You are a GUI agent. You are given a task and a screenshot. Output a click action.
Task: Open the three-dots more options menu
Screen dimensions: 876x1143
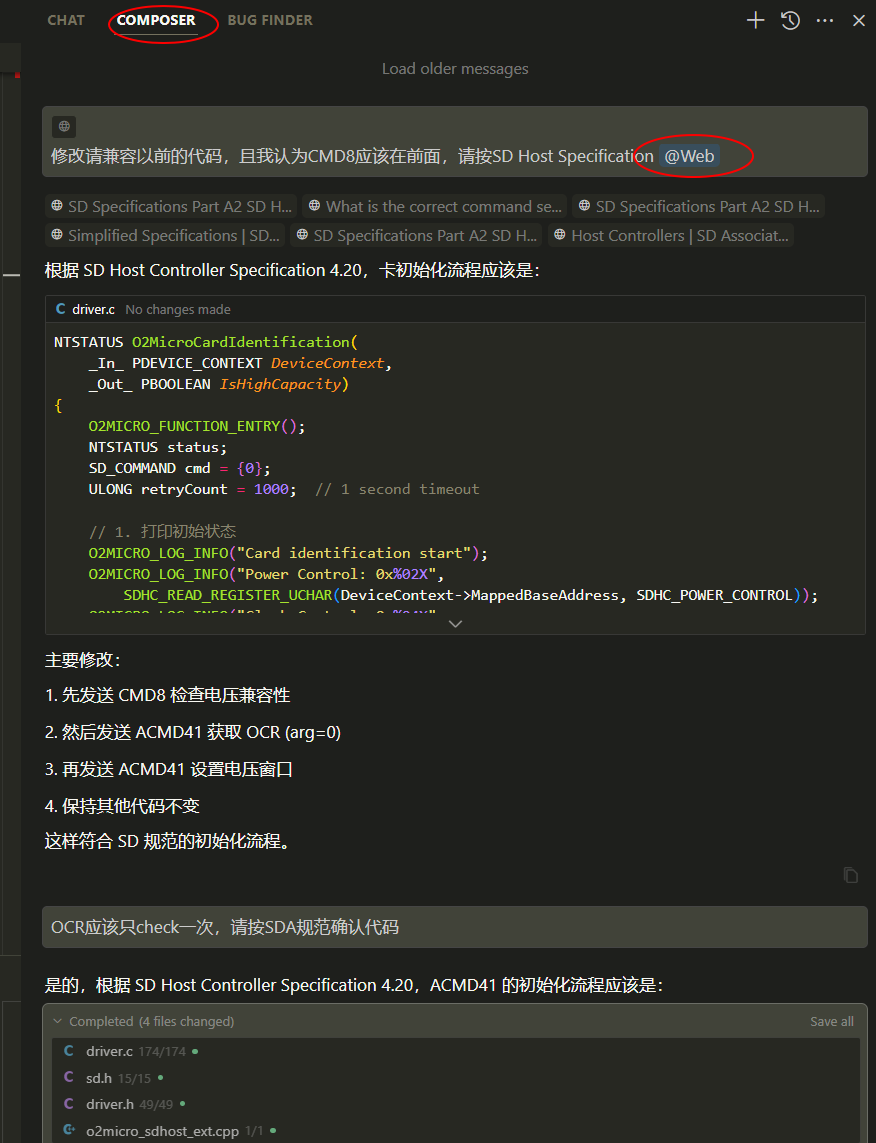(x=825, y=20)
